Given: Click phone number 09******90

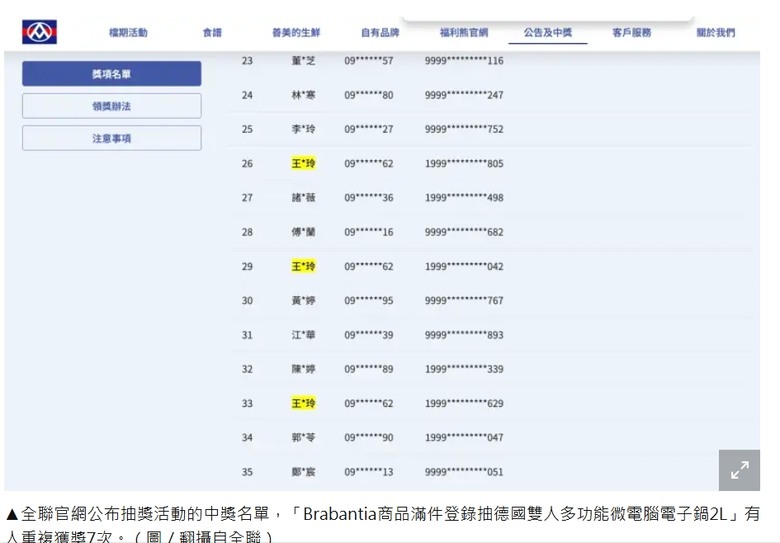Looking at the screenshot, I should tap(369, 438).
